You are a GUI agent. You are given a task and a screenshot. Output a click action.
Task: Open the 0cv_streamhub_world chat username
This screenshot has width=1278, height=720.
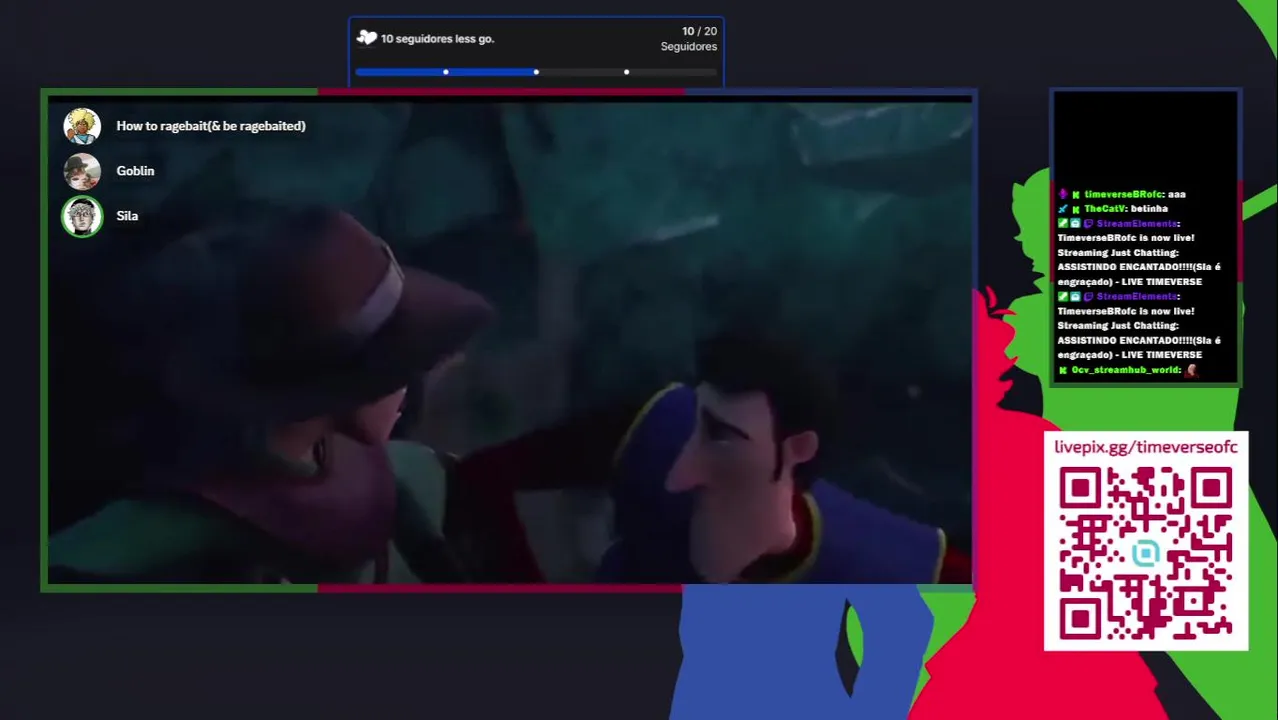[1126, 370]
